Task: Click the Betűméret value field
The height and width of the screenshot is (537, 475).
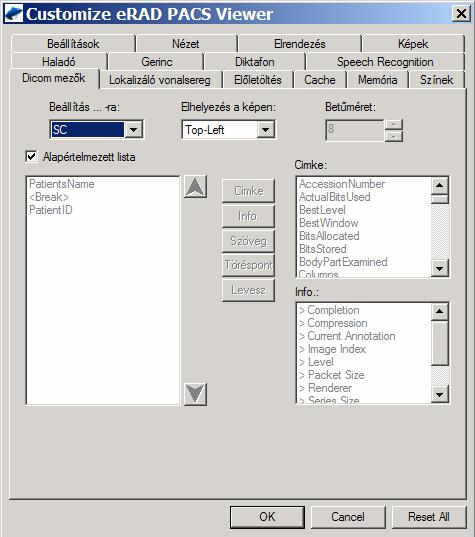Action: tap(355, 130)
